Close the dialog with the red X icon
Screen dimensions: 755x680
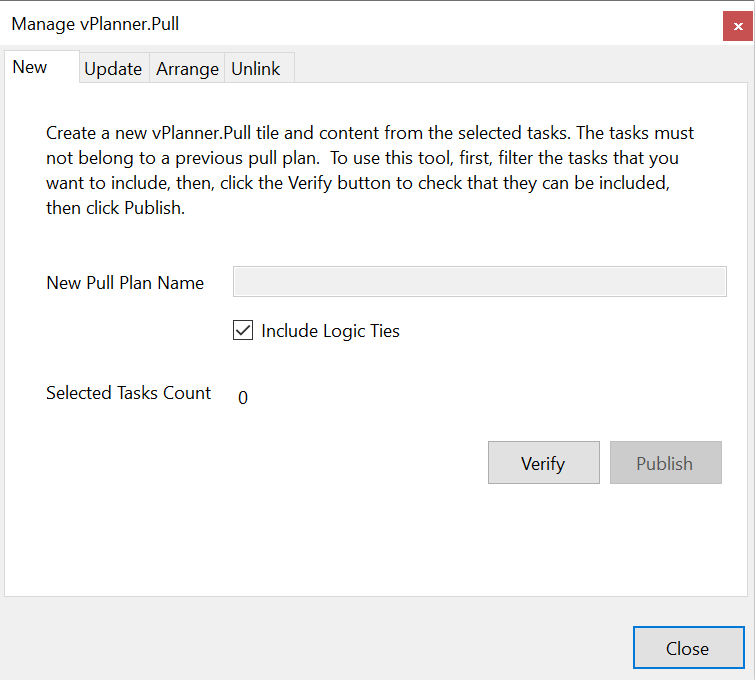[737, 26]
